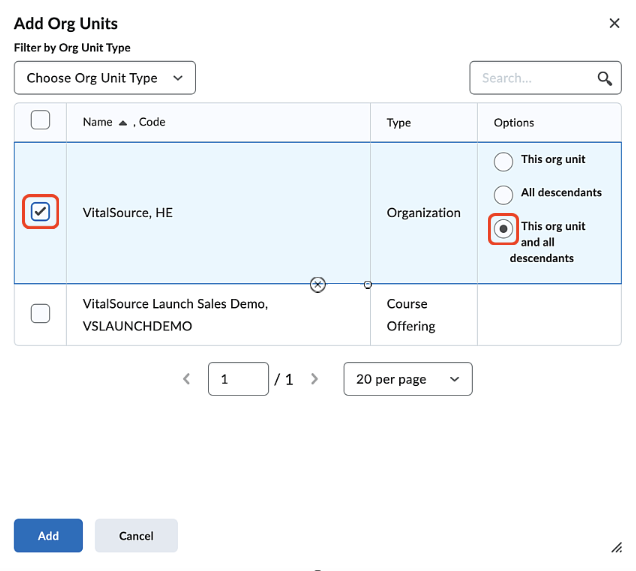The height and width of the screenshot is (571, 636).
Task: Click the blue Add button
Action: pos(48,536)
